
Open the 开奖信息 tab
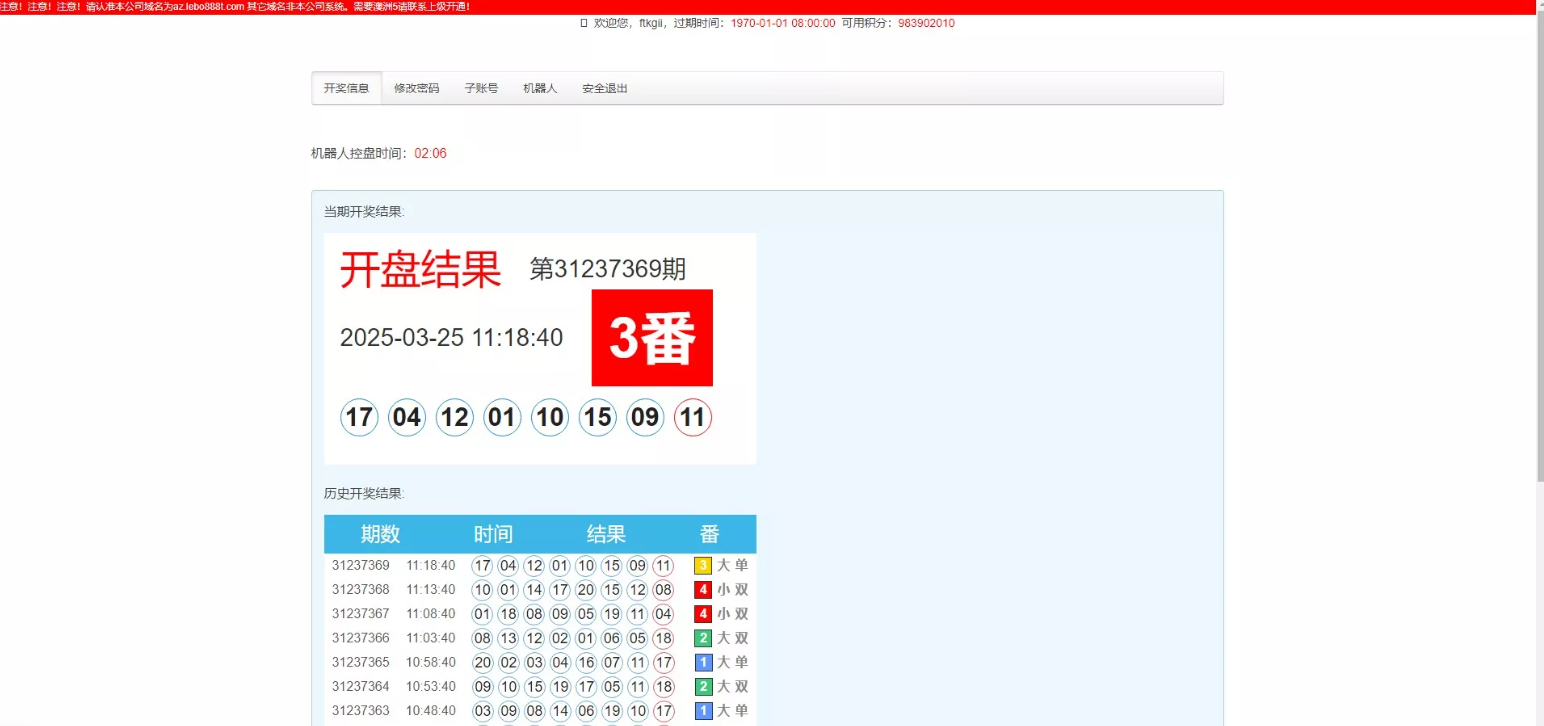pos(346,88)
